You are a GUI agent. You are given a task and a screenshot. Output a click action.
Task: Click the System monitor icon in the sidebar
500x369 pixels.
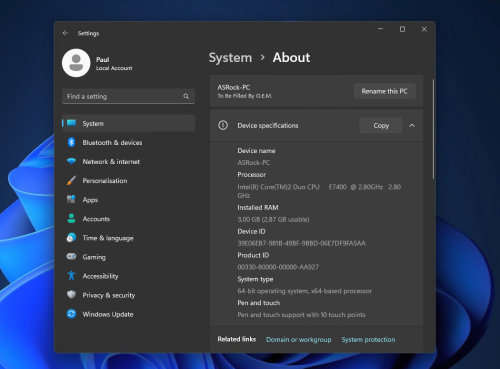pyautogui.click(x=71, y=123)
